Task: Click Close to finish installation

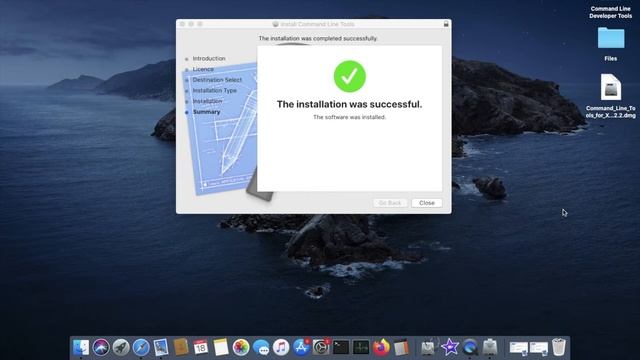Action: pyautogui.click(x=427, y=203)
